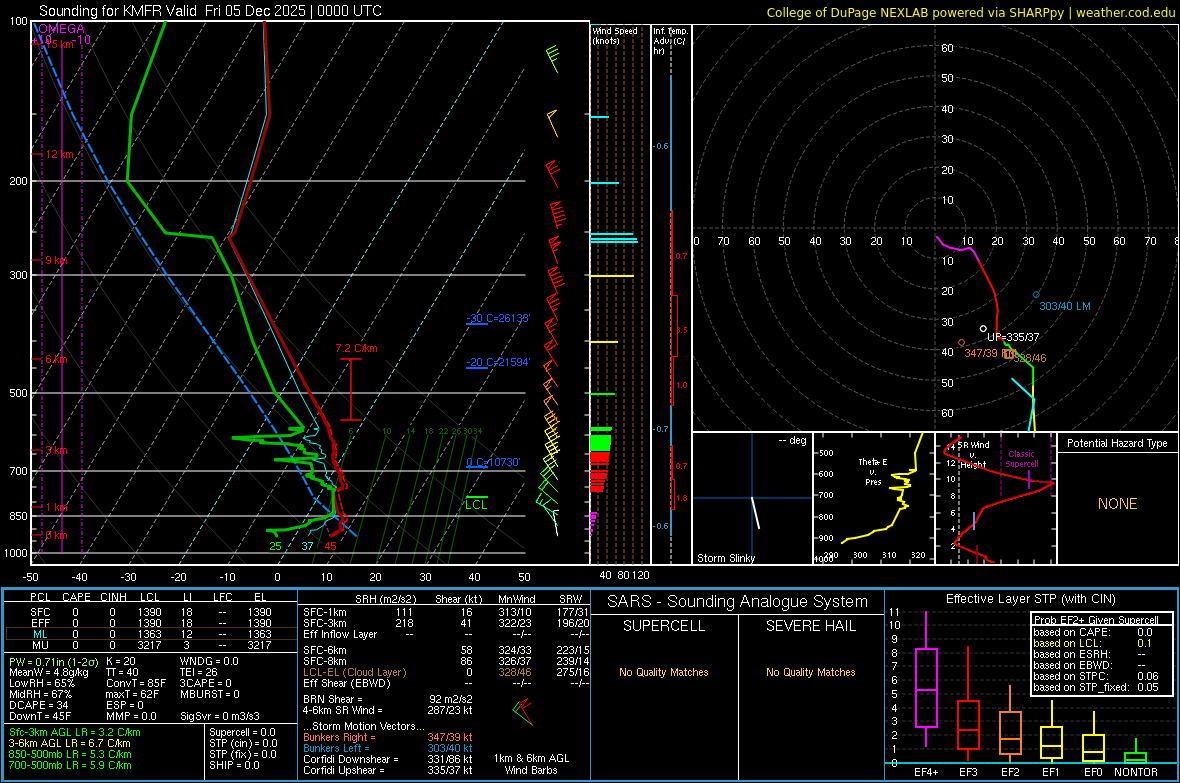This screenshot has width=1180, height=783.
Task: Click the '-30 C=26133' height label
Action: pyautogui.click(x=498, y=318)
